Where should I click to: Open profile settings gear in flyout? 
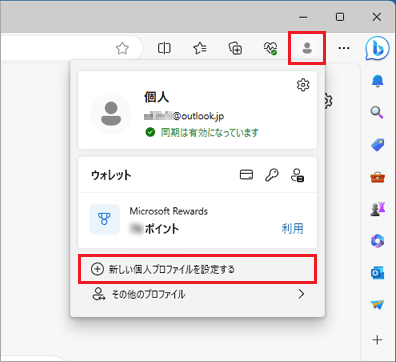pos(303,85)
